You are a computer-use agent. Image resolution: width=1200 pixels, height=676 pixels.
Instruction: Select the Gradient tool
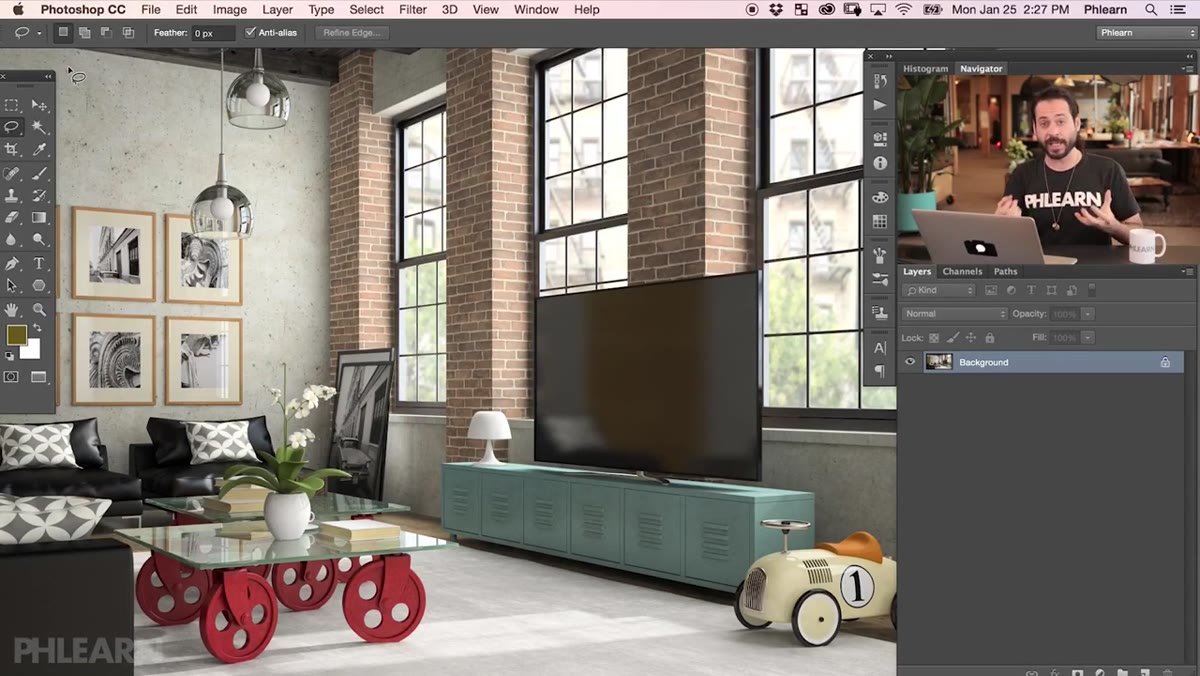39,217
